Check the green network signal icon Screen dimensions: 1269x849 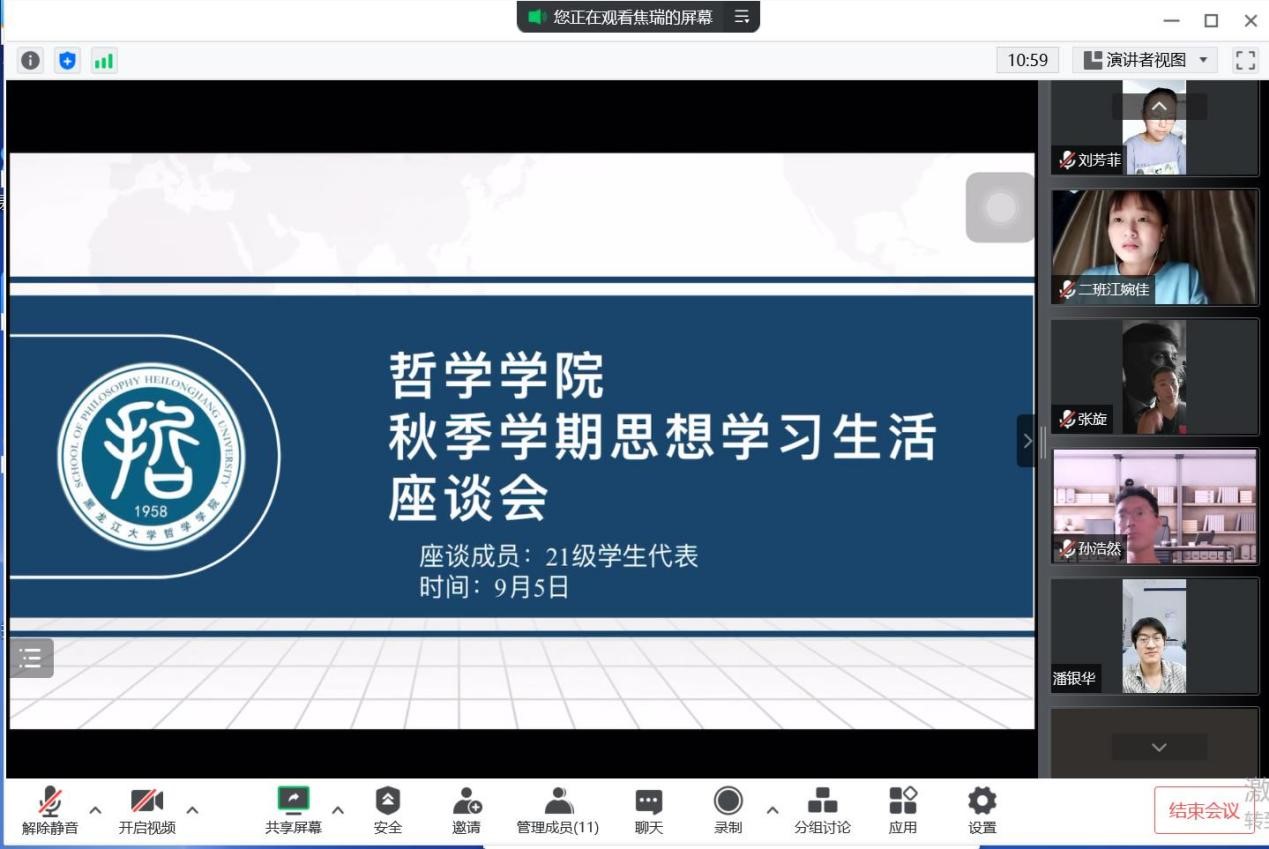pyautogui.click(x=104, y=61)
